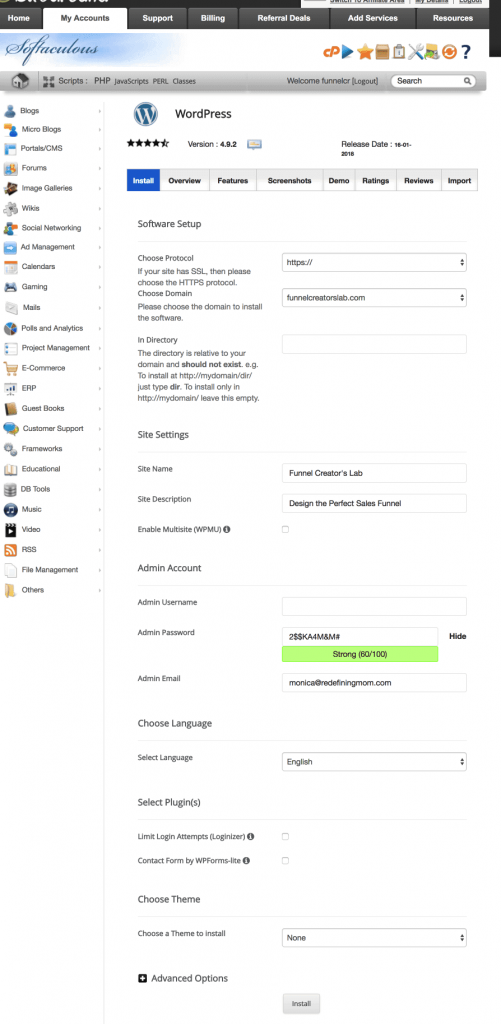Image resolution: width=501 pixels, height=1024 pixels.
Task: Click the password strength meter bar
Action: 360,654
